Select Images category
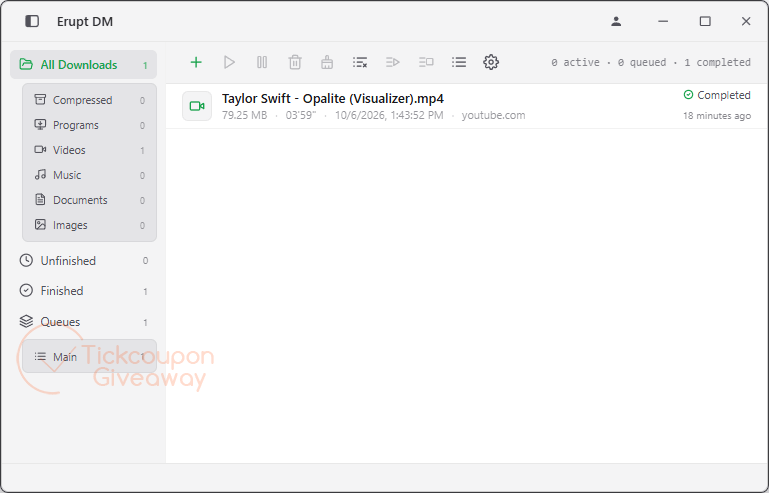The image size is (769, 493). pyautogui.click(x=89, y=225)
